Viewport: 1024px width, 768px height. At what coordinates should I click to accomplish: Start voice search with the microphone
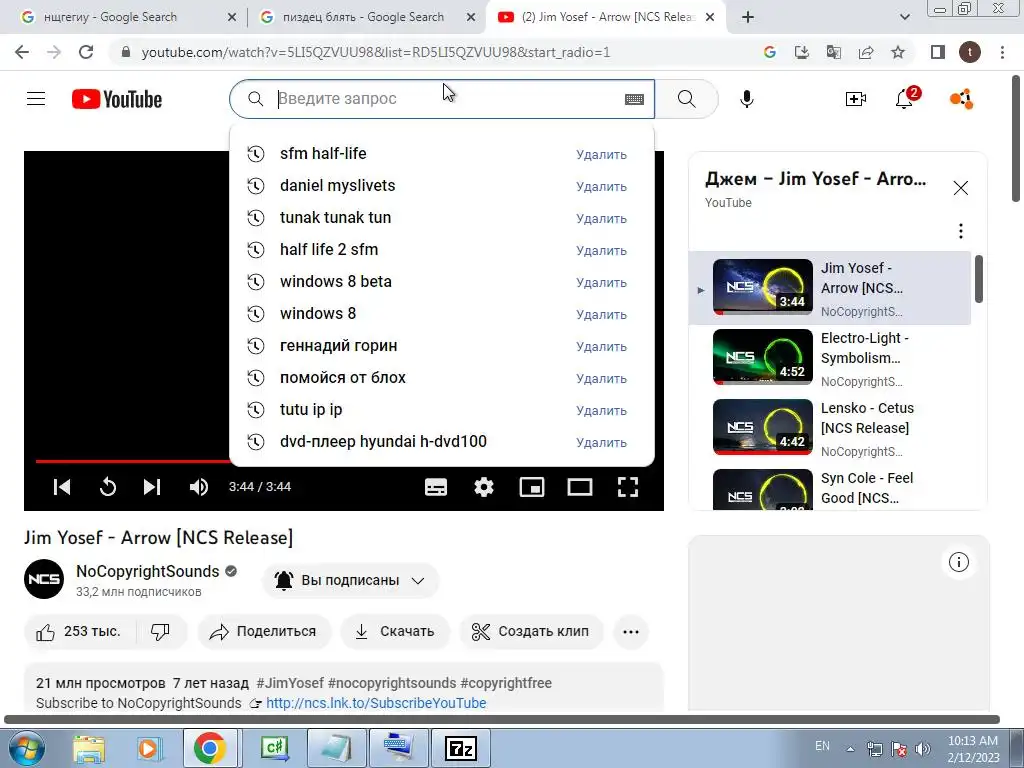(746, 99)
